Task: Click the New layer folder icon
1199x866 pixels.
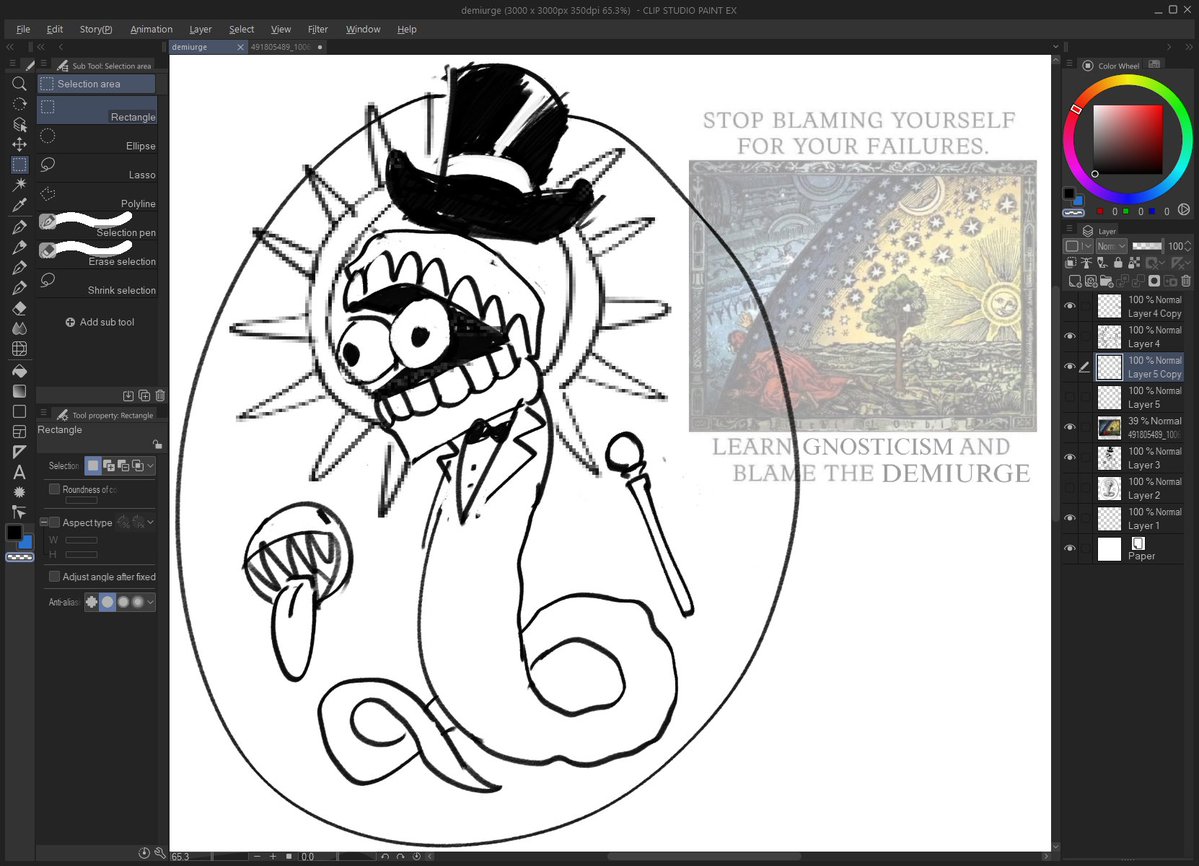Action: [1106, 281]
